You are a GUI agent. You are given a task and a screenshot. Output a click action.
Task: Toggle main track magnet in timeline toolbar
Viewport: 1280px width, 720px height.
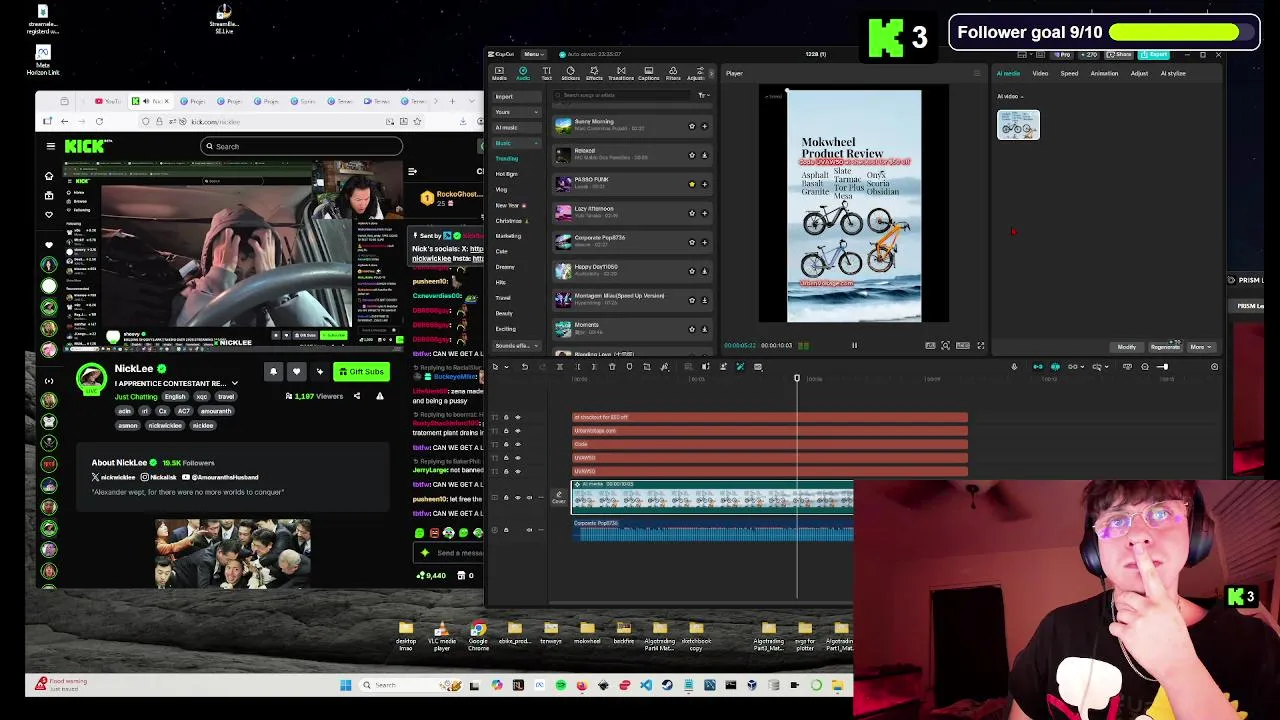[x=1037, y=367]
